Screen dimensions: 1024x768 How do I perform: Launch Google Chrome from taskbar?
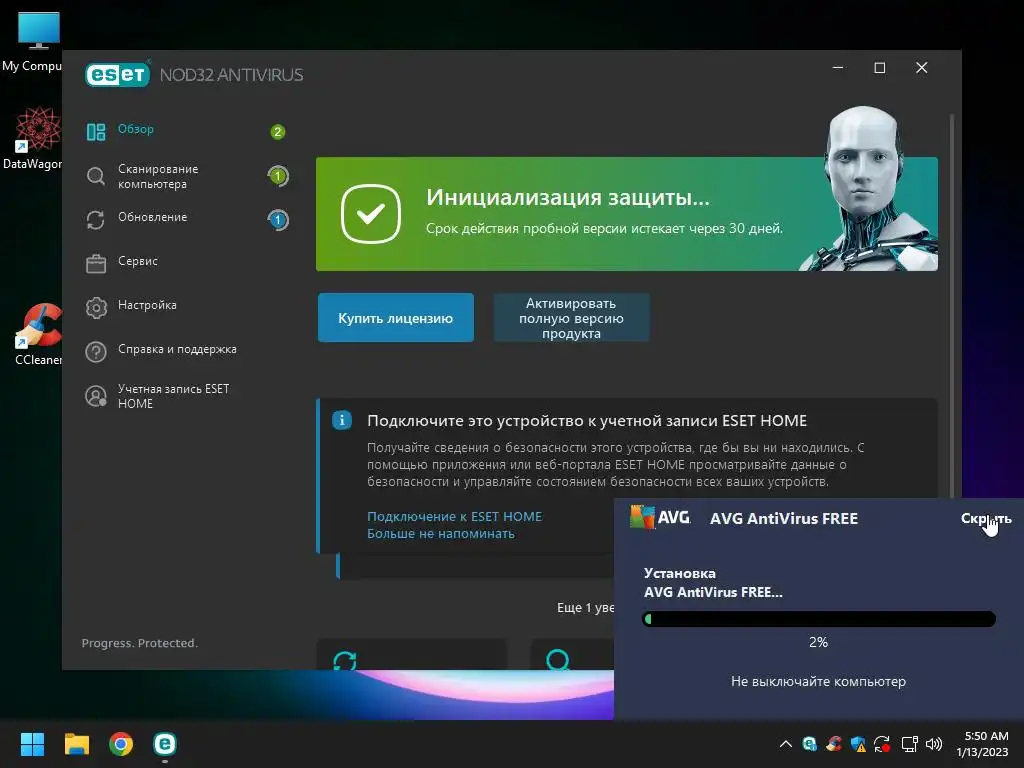pos(121,744)
